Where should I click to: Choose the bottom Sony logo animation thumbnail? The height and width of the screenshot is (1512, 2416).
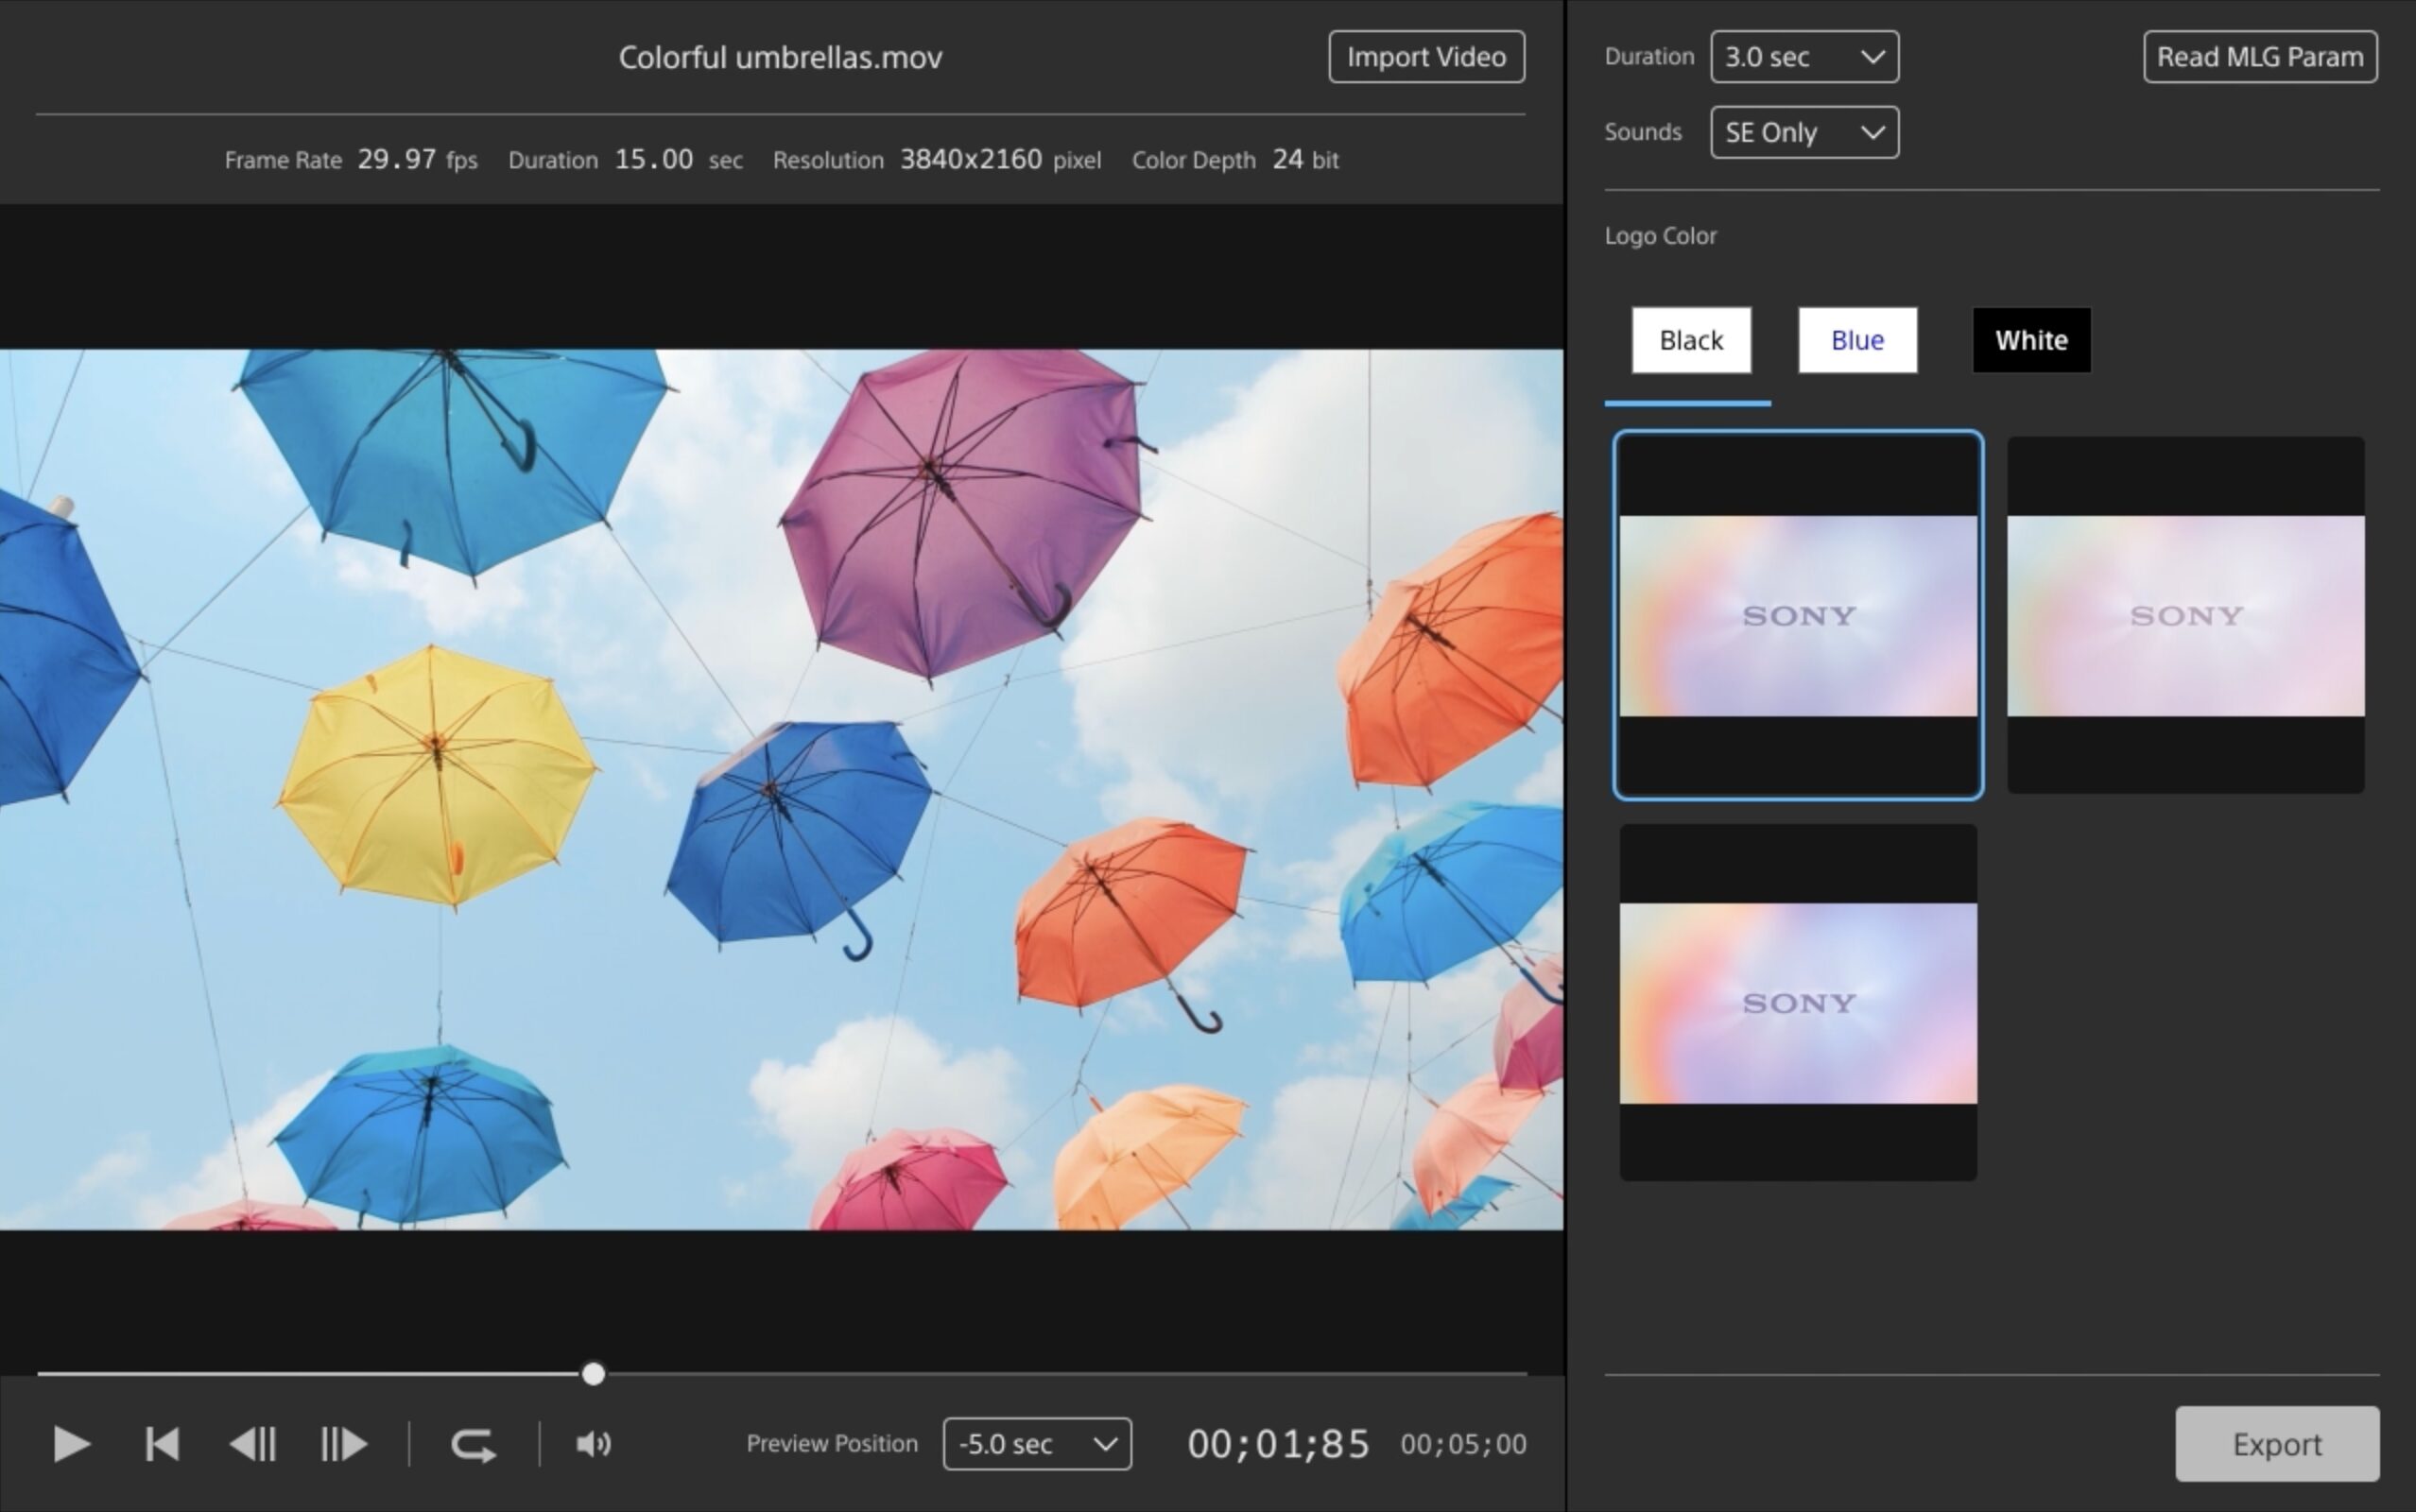pos(1797,1002)
